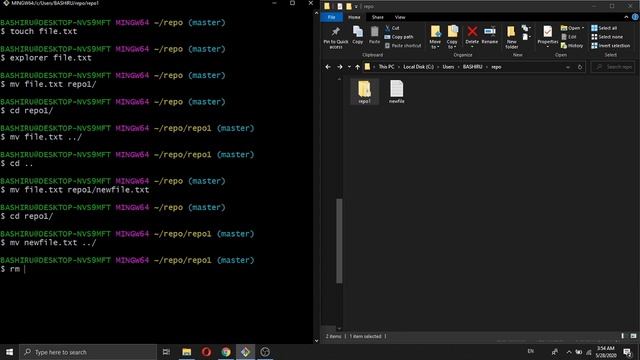This screenshot has height=360, width=640.
Task: Open recent locations dropdown beside forward arrow
Action: pos(349,67)
